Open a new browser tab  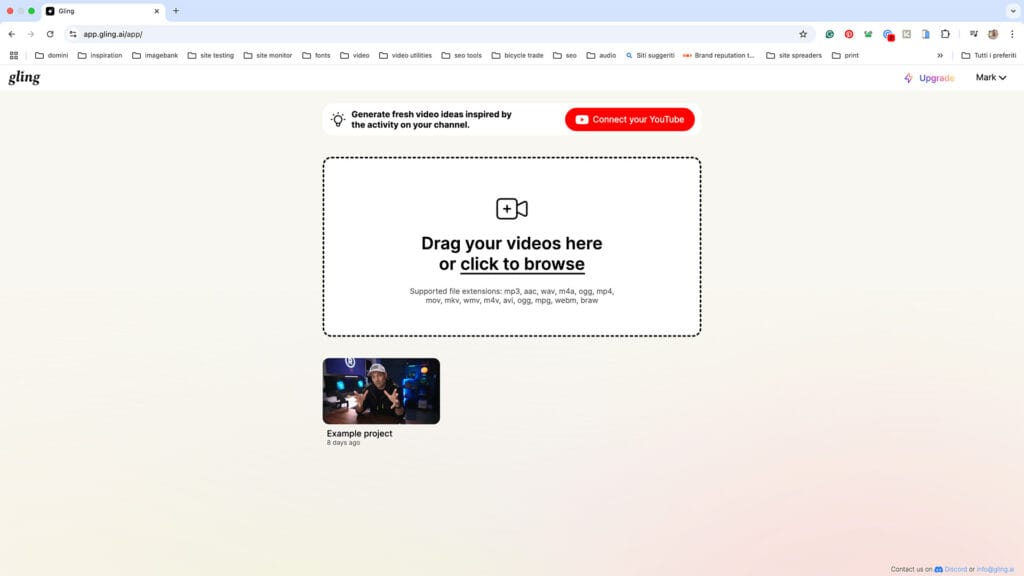pyautogui.click(x=176, y=11)
